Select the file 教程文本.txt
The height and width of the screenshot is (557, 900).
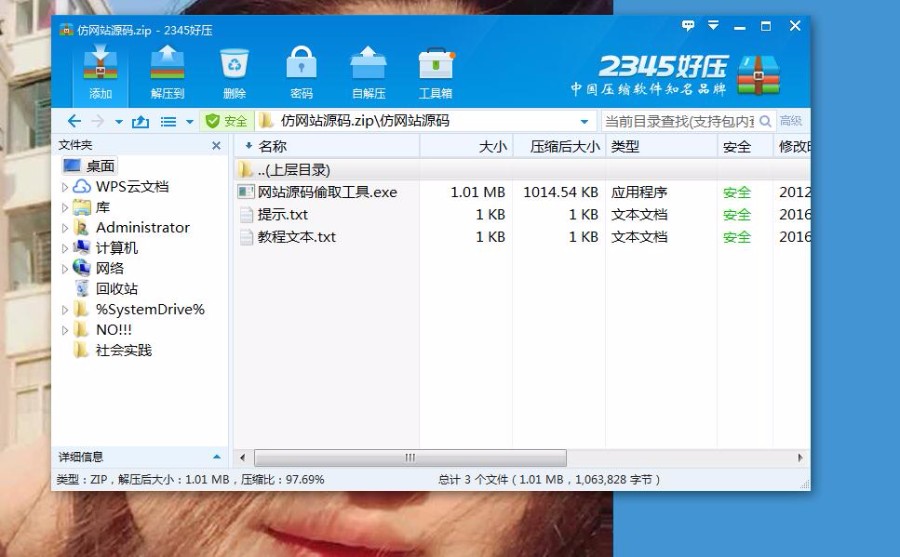[x=297, y=237]
